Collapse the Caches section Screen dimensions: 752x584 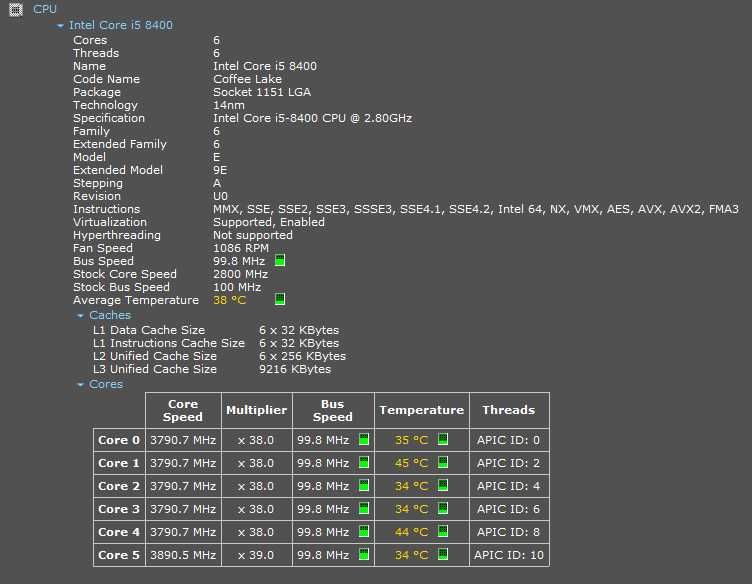click(x=81, y=315)
